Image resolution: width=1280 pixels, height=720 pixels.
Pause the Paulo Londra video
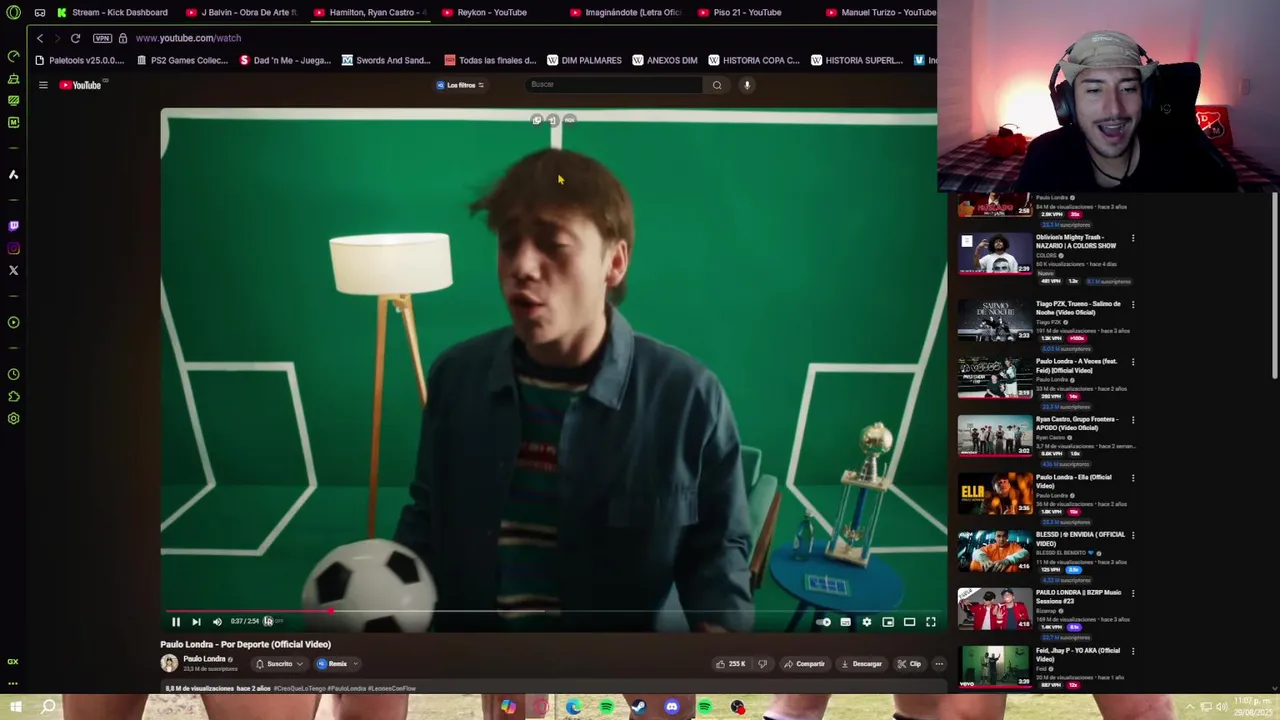176,622
